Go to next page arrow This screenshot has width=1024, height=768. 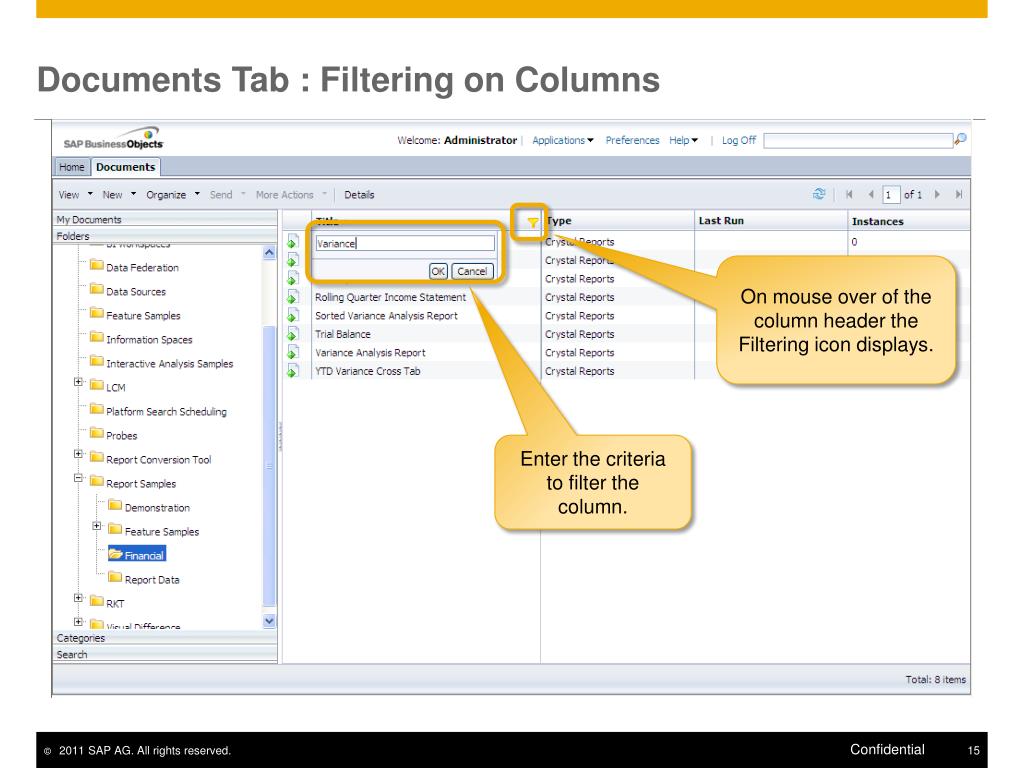tap(937, 194)
